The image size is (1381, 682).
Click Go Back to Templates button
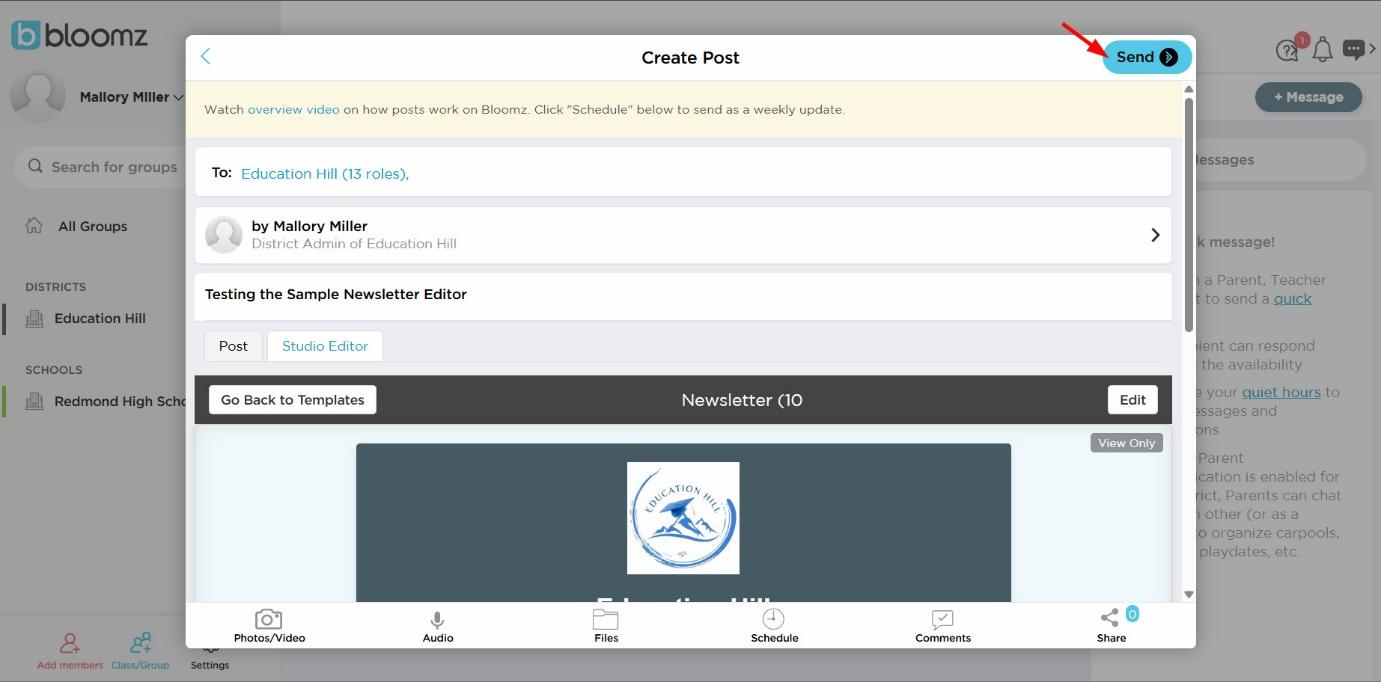[x=292, y=400]
